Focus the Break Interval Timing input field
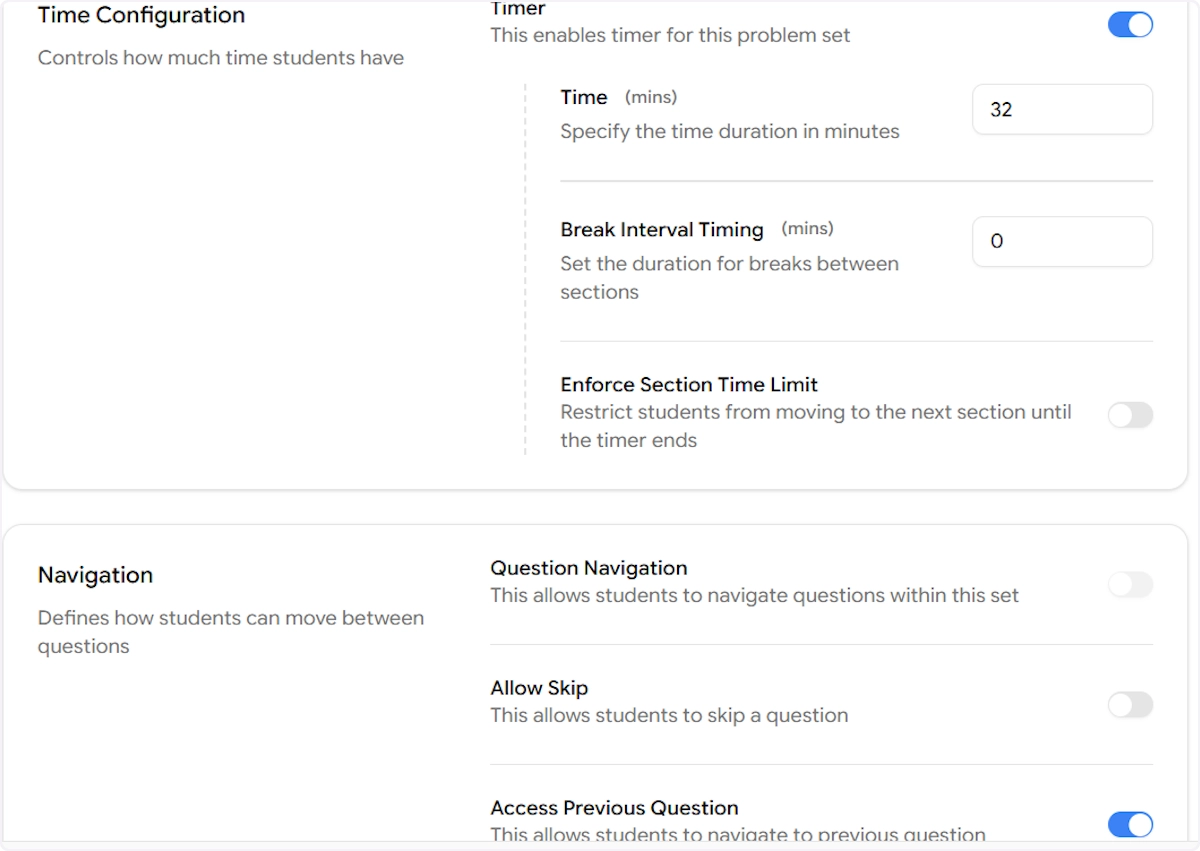Viewport: 1200px width, 851px height. (x=1061, y=242)
